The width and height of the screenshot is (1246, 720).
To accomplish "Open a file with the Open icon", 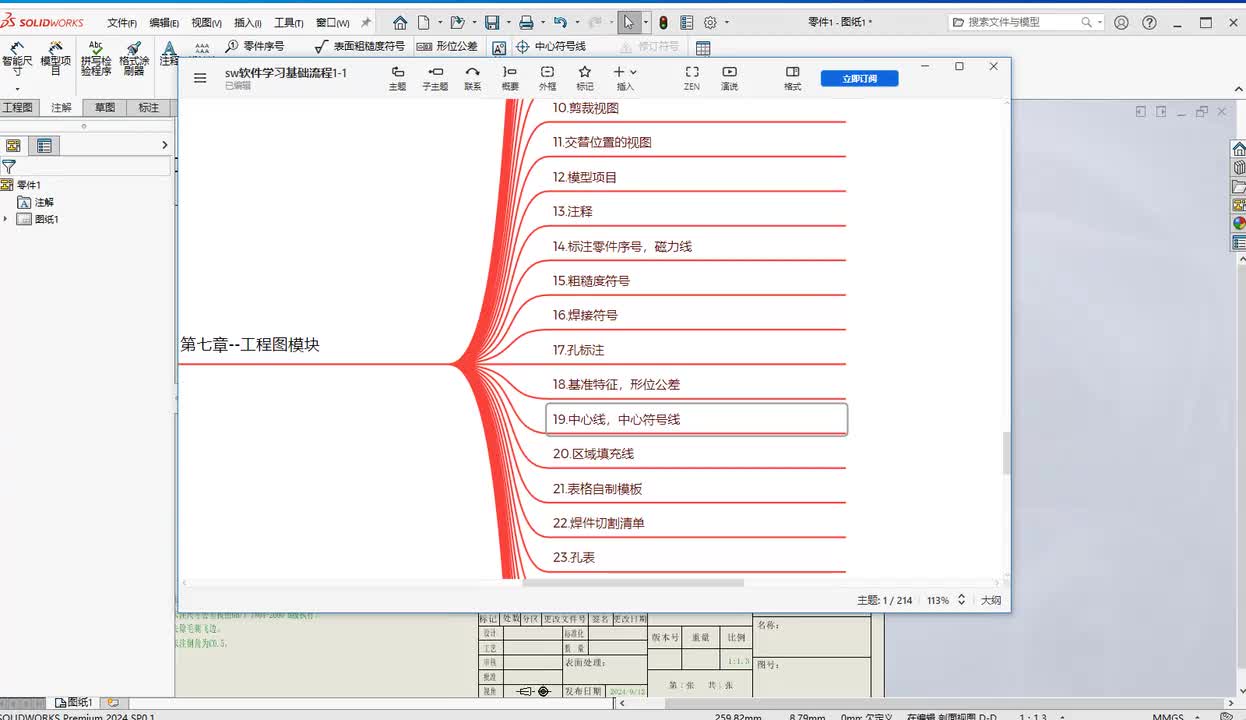I will click(457, 22).
